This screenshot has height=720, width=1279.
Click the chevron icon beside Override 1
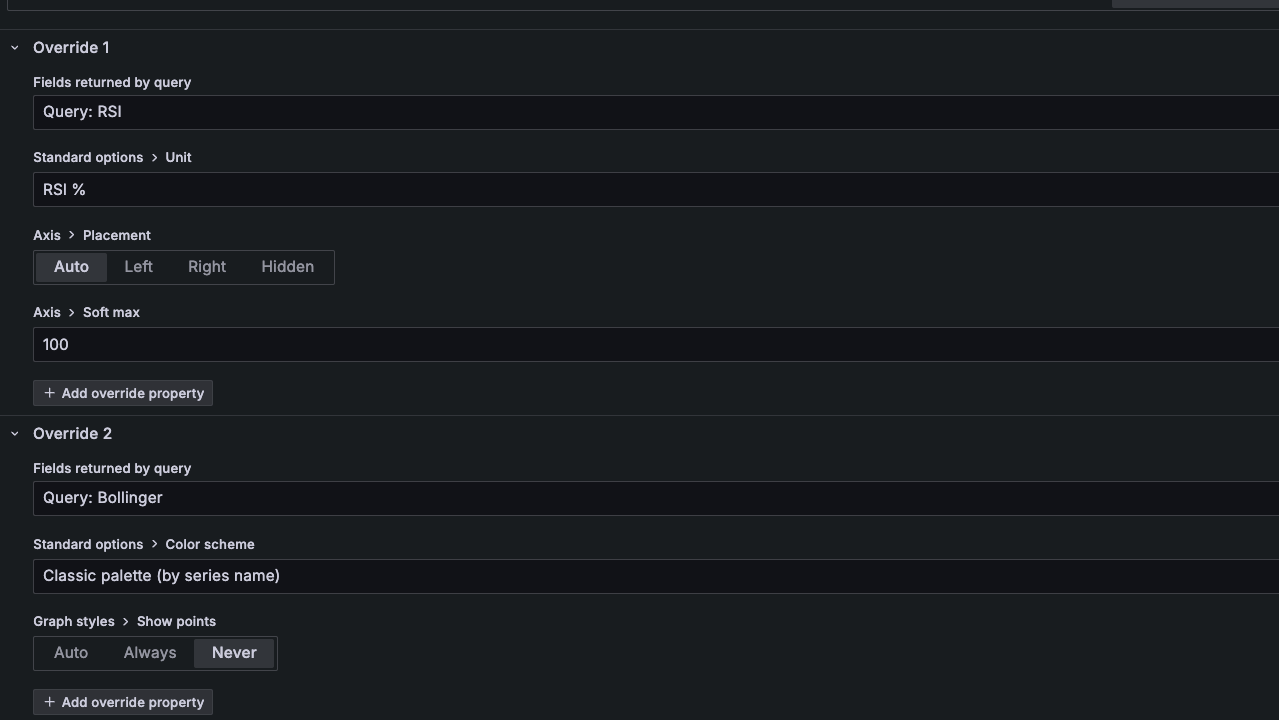pyautogui.click(x=14, y=47)
